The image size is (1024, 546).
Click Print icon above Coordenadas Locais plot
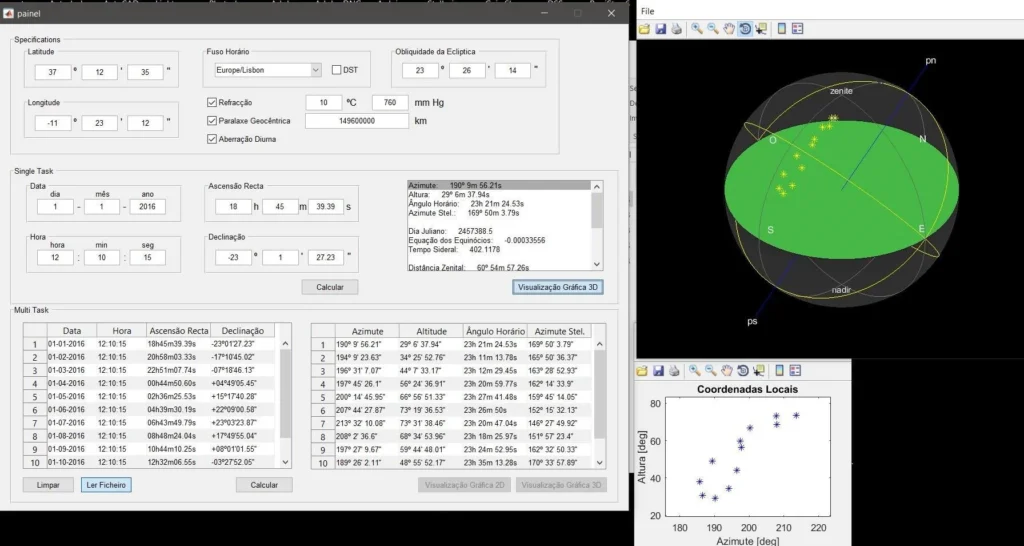pos(676,371)
